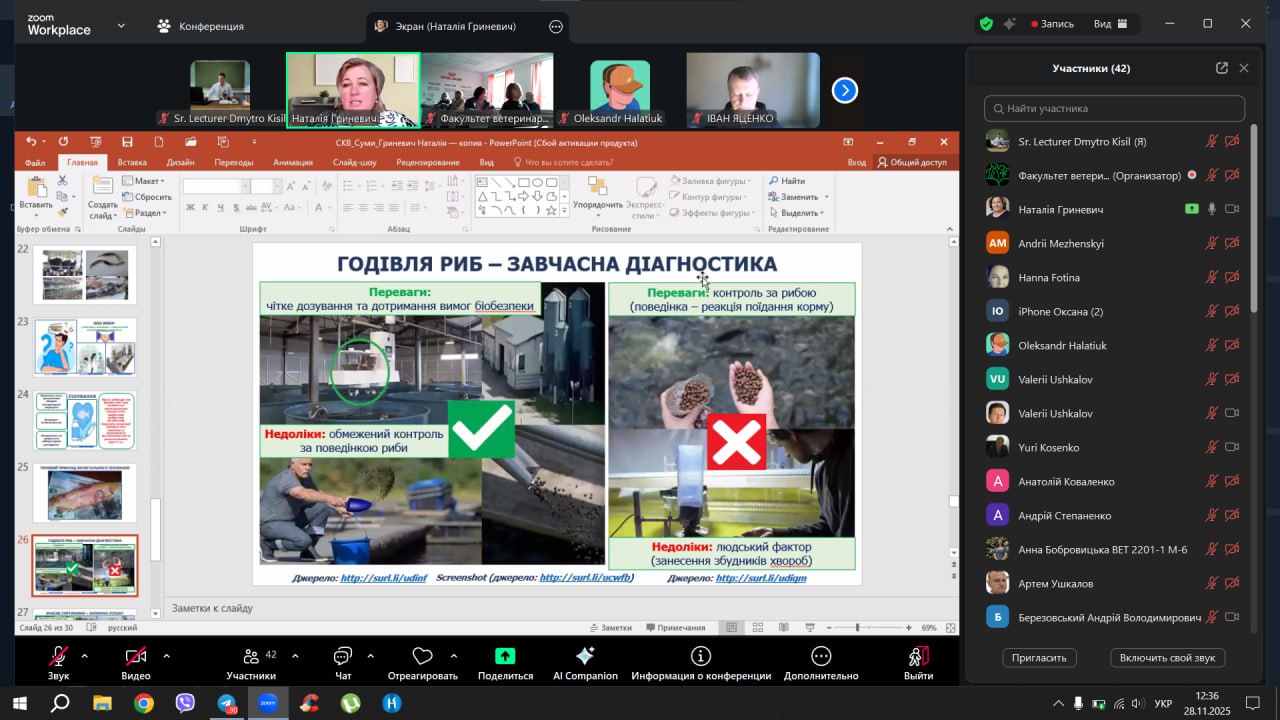Open the Вид layout dropdown
This screenshot has height=720, width=1280.
pyautogui.click(x=1110, y=24)
